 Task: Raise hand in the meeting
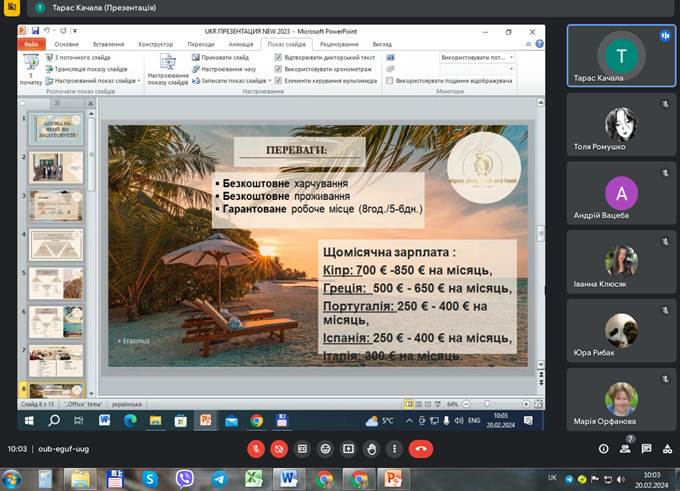[x=371, y=449]
